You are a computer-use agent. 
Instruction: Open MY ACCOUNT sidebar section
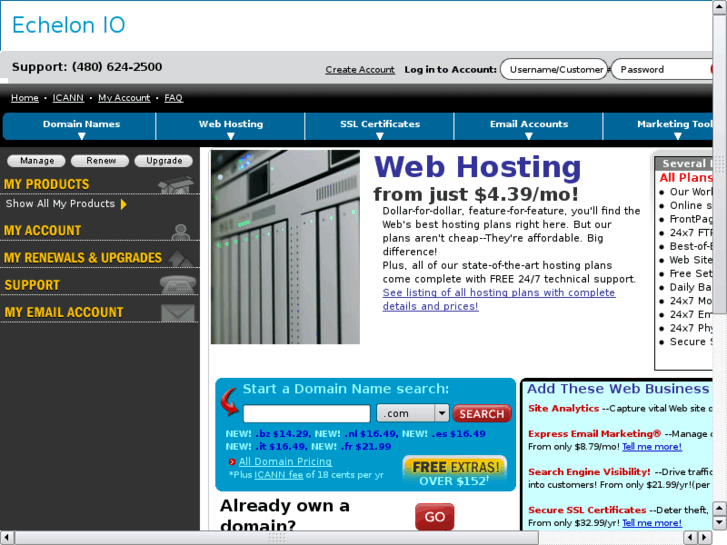pyautogui.click(x=42, y=231)
